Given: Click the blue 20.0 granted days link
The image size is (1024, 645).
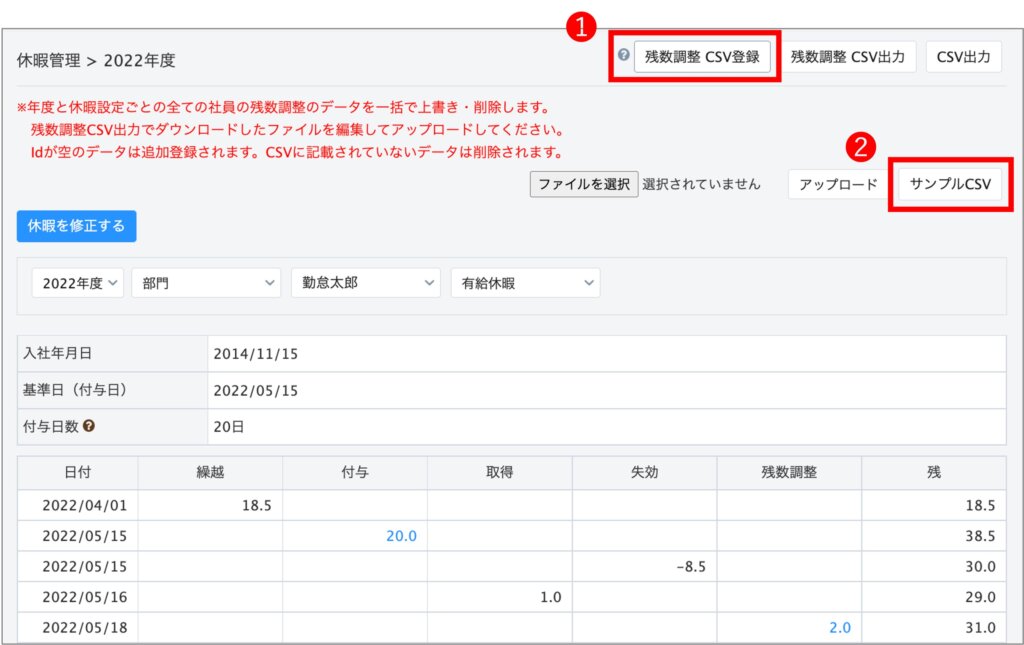Looking at the screenshot, I should point(401,536).
